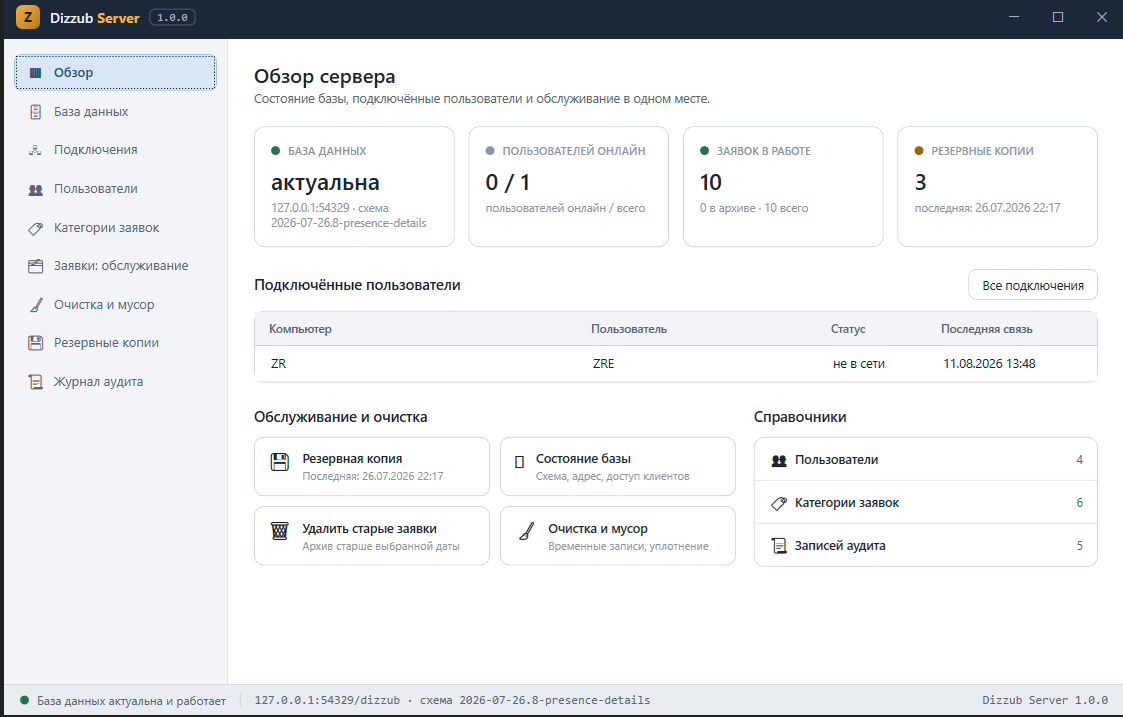Click Dizzub Server 1.0.0 in status bar
The width and height of the screenshot is (1123, 717).
1045,700
